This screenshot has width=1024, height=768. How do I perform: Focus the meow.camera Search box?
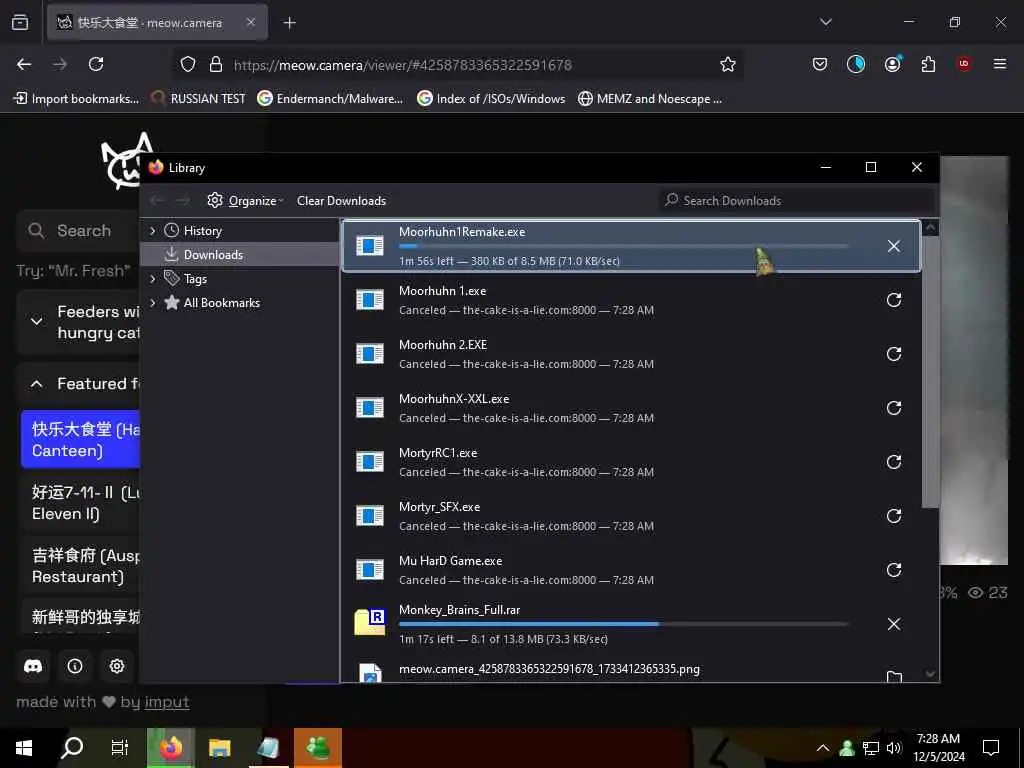tap(78, 231)
